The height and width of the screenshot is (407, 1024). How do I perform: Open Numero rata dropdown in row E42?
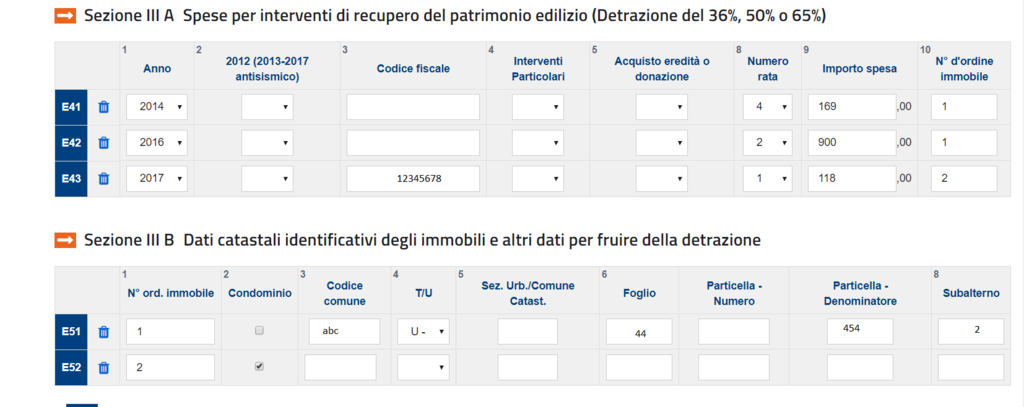(x=767, y=142)
